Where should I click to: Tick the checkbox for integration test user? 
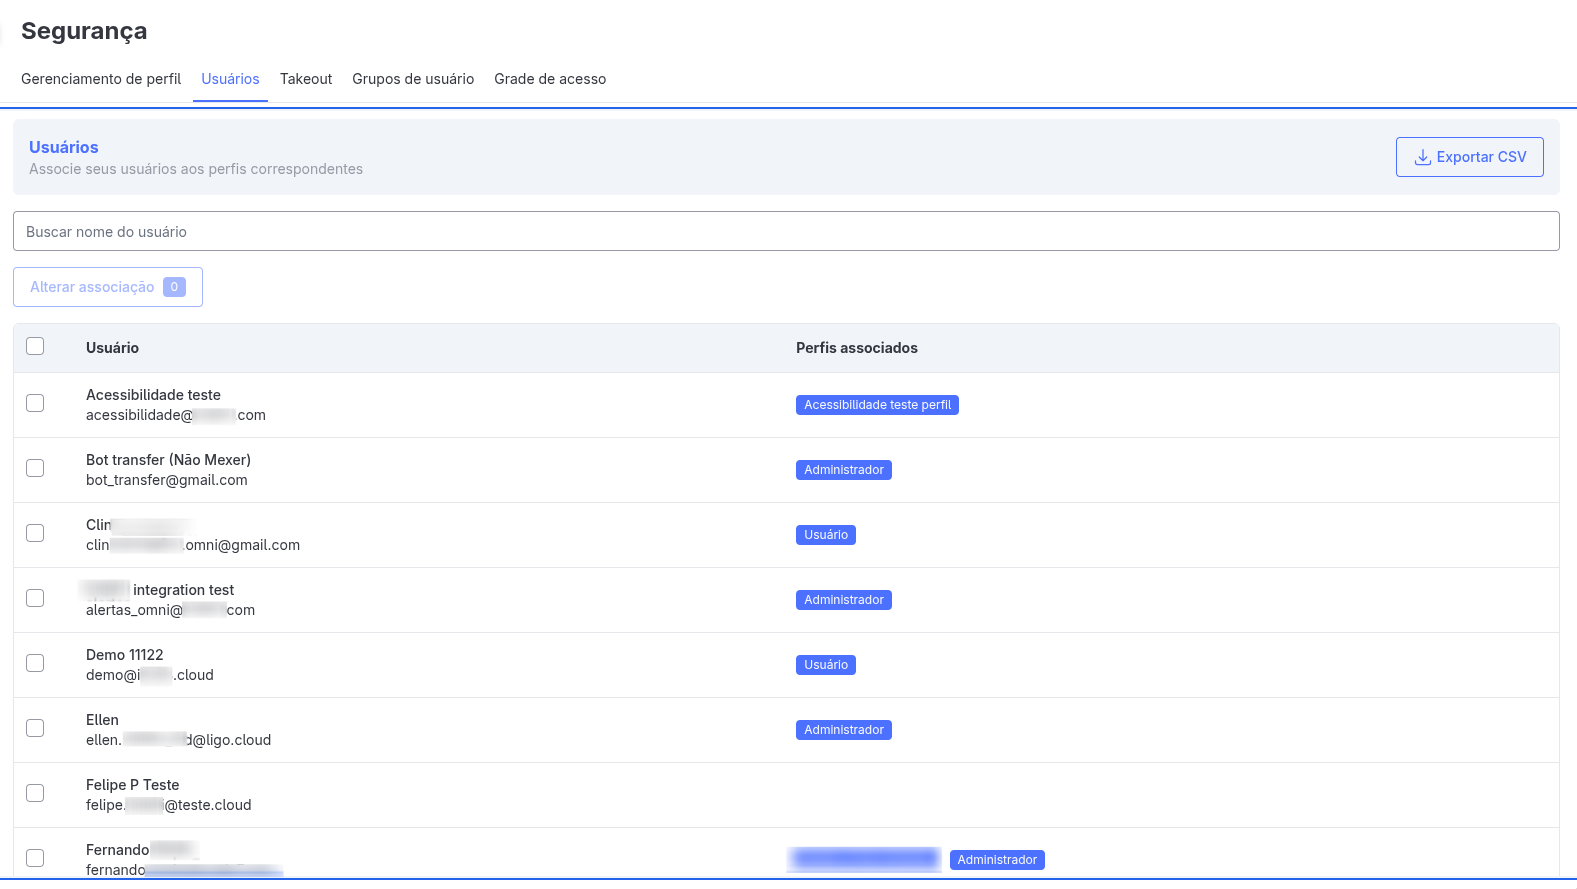pyautogui.click(x=35, y=598)
